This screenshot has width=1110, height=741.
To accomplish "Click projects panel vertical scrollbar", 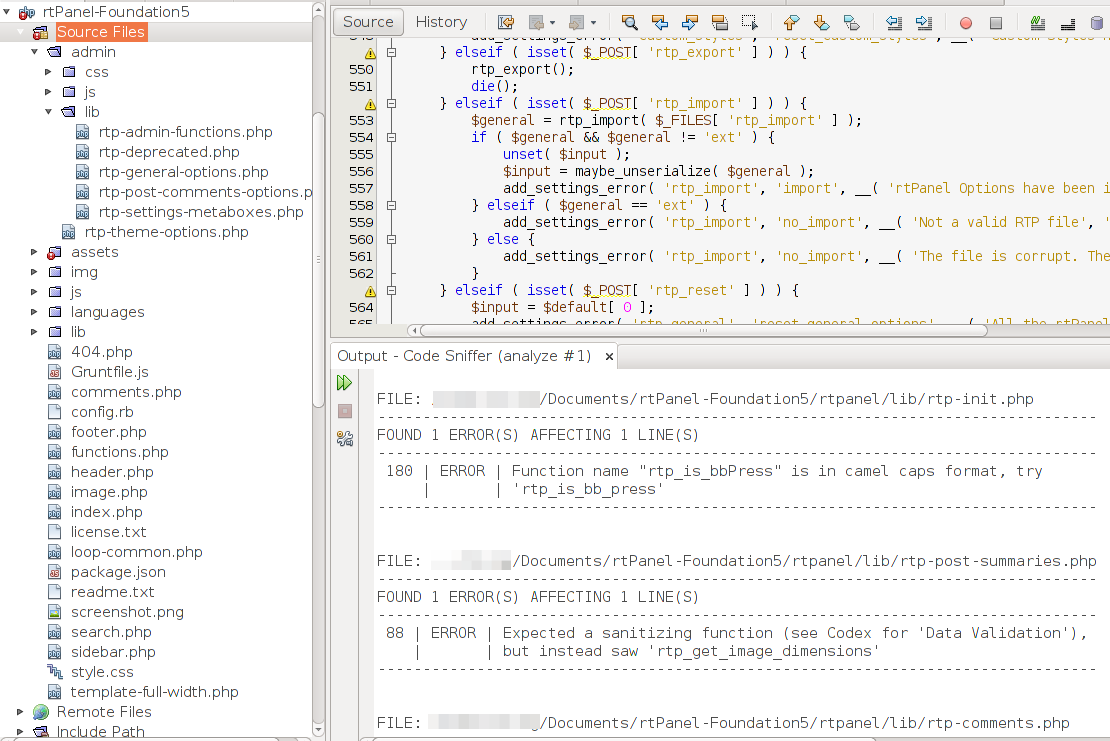I will [x=319, y=259].
